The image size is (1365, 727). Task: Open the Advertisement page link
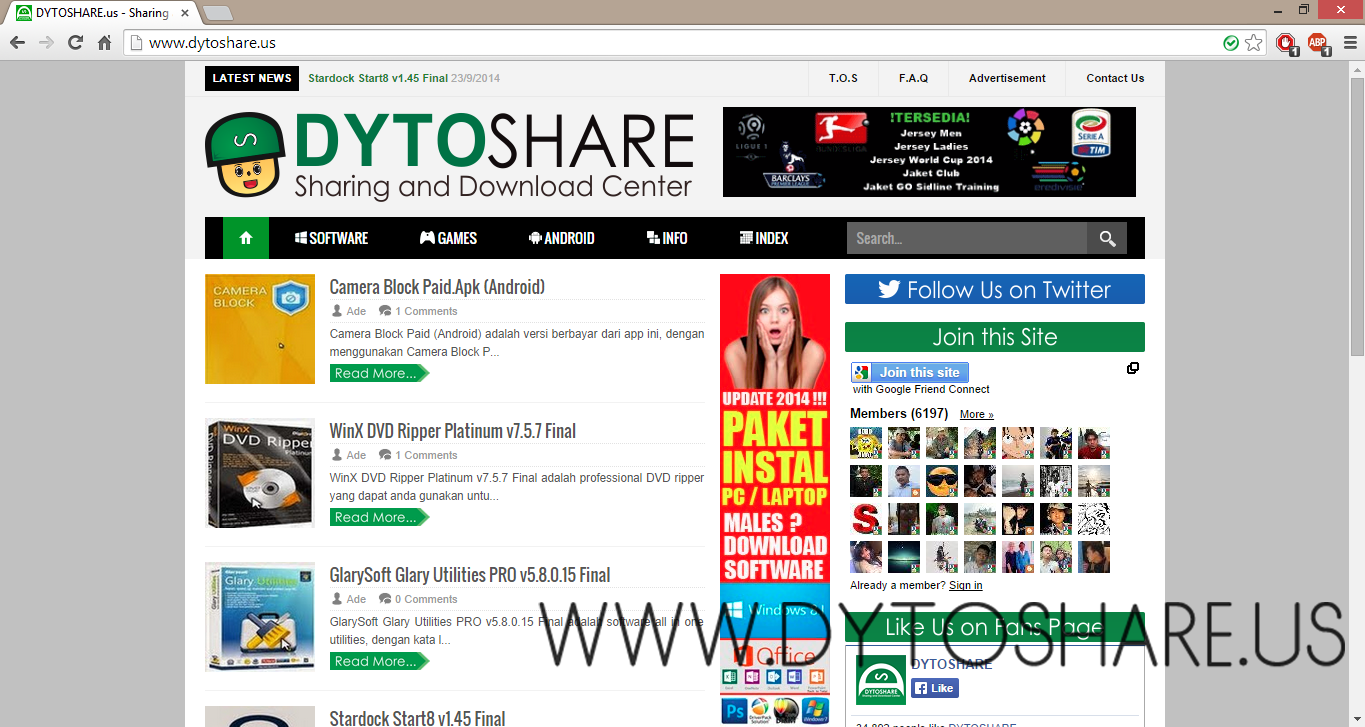click(x=1007, y=78)
